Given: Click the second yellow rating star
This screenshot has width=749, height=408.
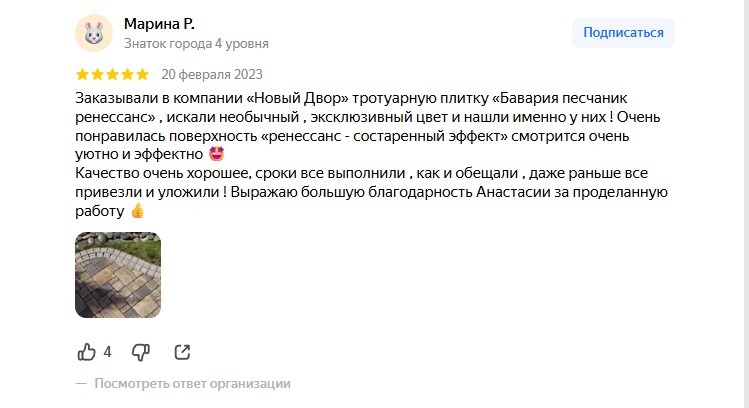Looking at the screenshot, I should [x=97, y=75].
